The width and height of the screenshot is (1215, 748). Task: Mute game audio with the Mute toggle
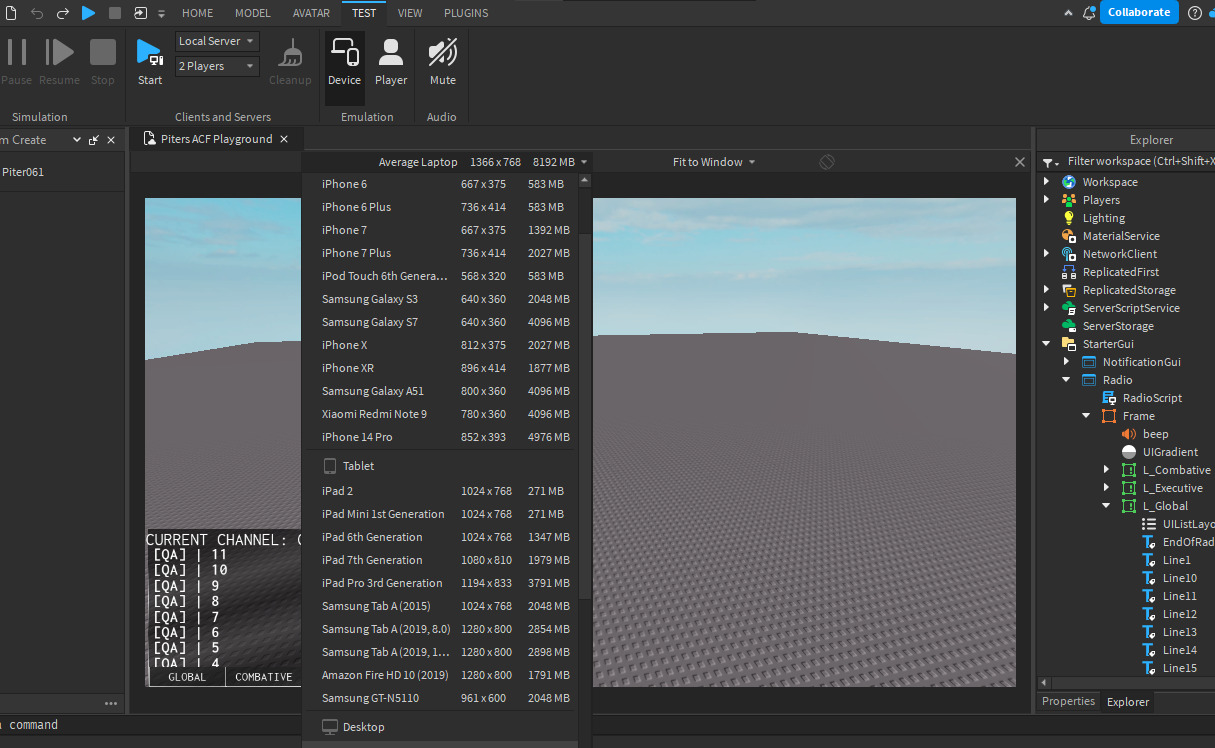tap(442, 57)
